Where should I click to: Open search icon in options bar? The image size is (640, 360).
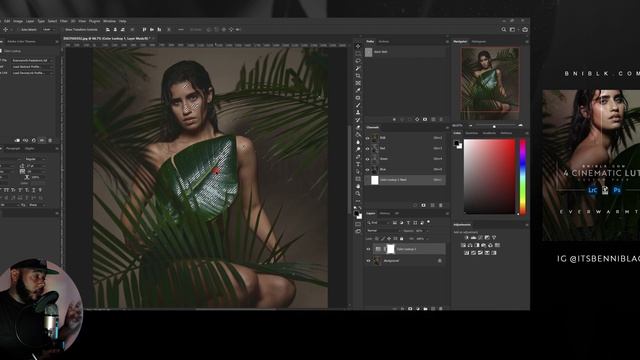[504, 29]
